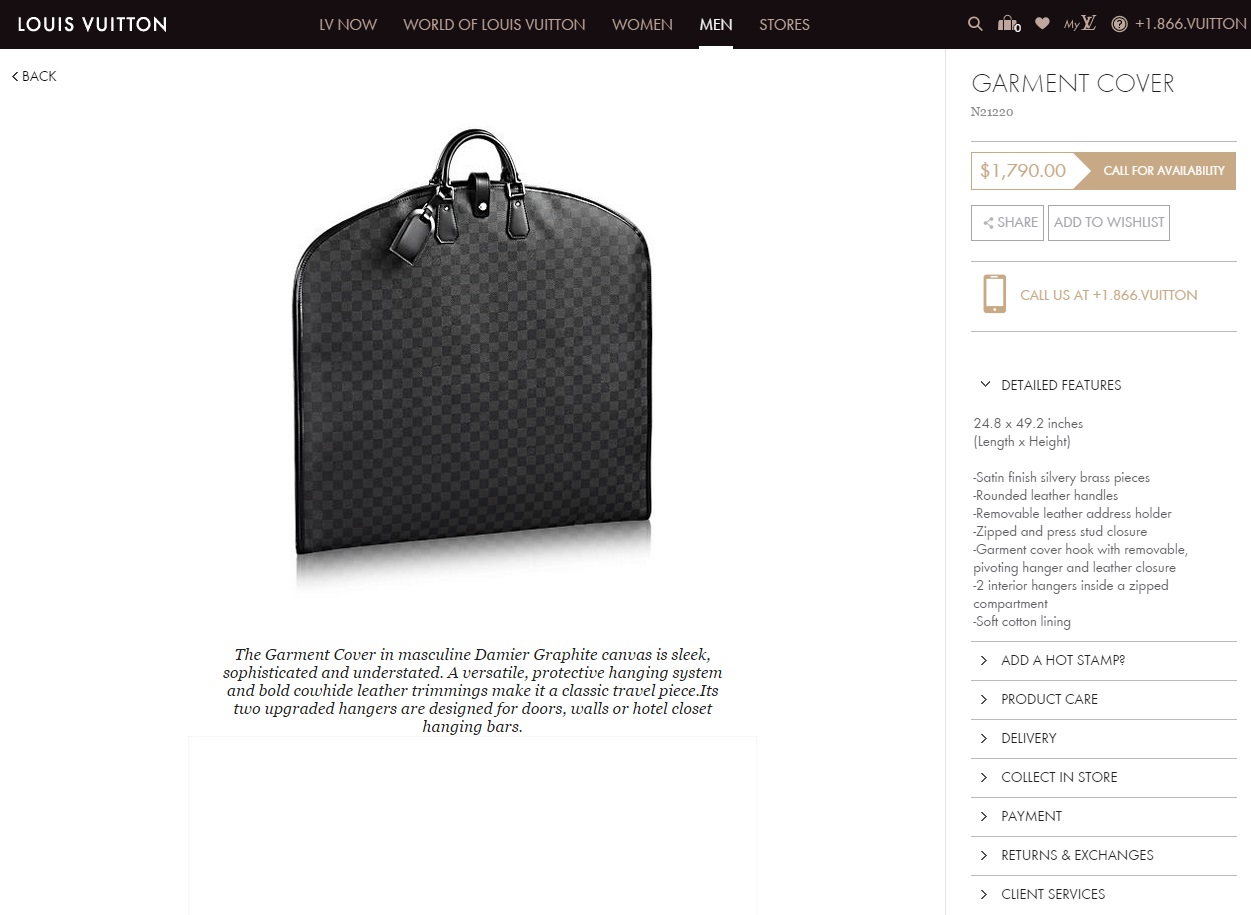Click the Louis Vuitton logo
The width and height of the screenshot is (1251, 915).
click(92, 24)
